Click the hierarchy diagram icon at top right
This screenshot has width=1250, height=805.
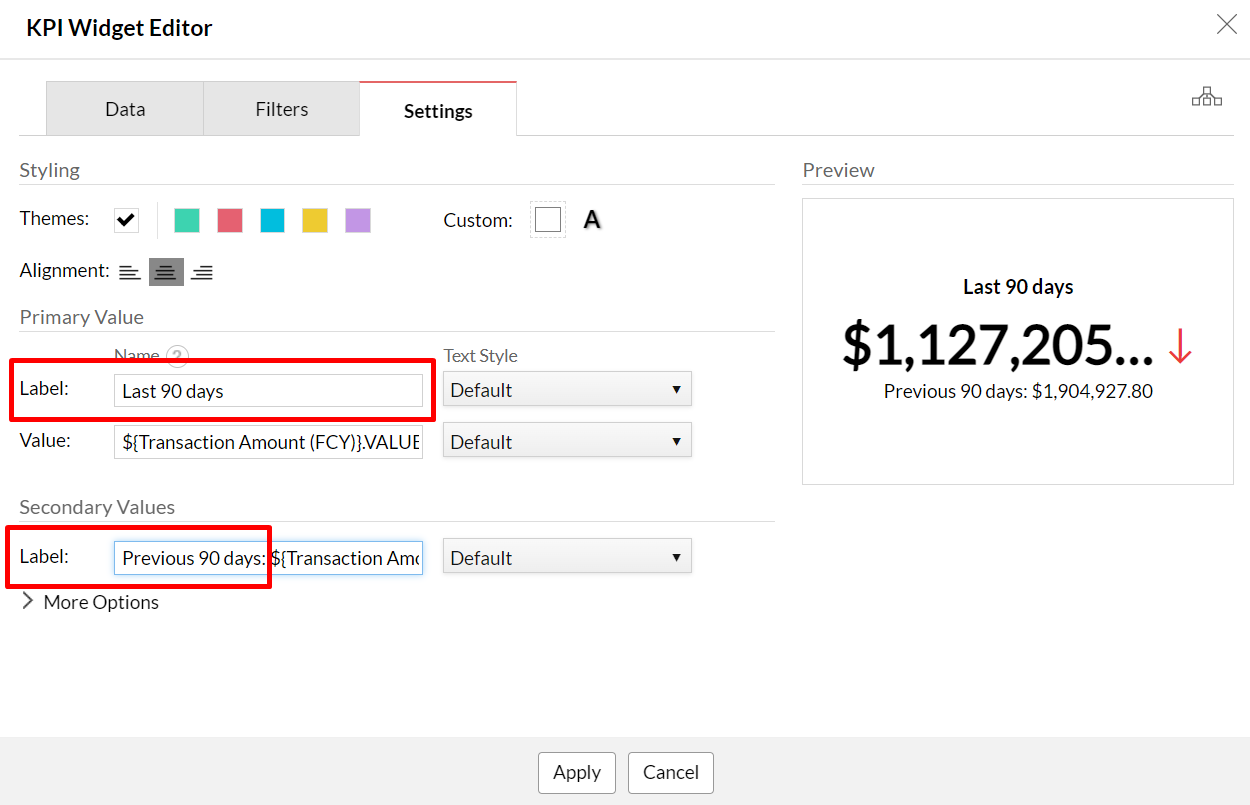[x=1206, y=97]
